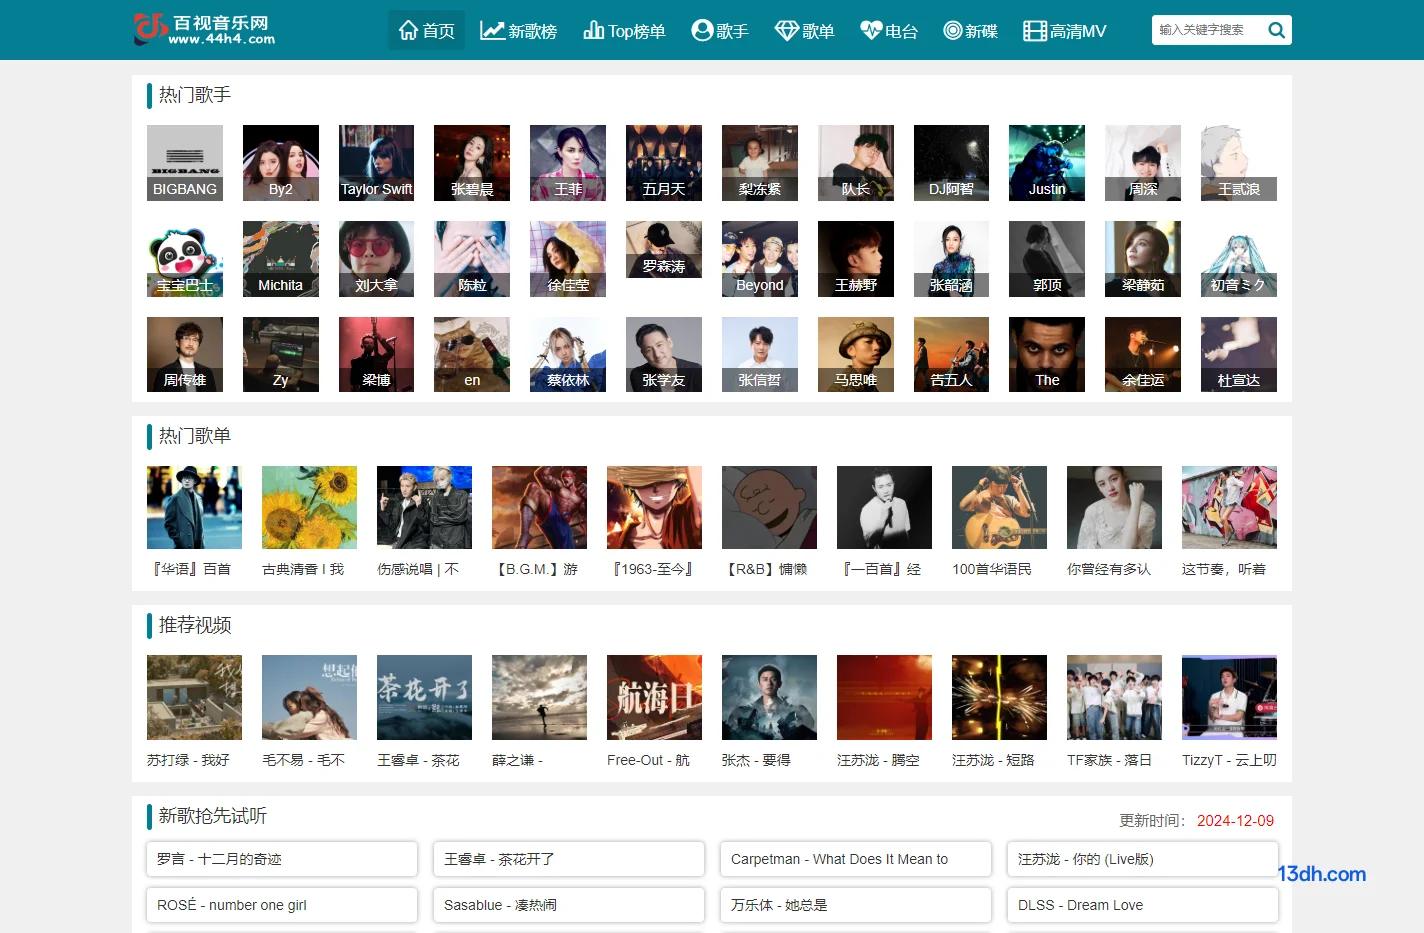Open Carpetman - What Does It Mean to
This screenshot has height=933, width=1424.
tap(856, 859)
